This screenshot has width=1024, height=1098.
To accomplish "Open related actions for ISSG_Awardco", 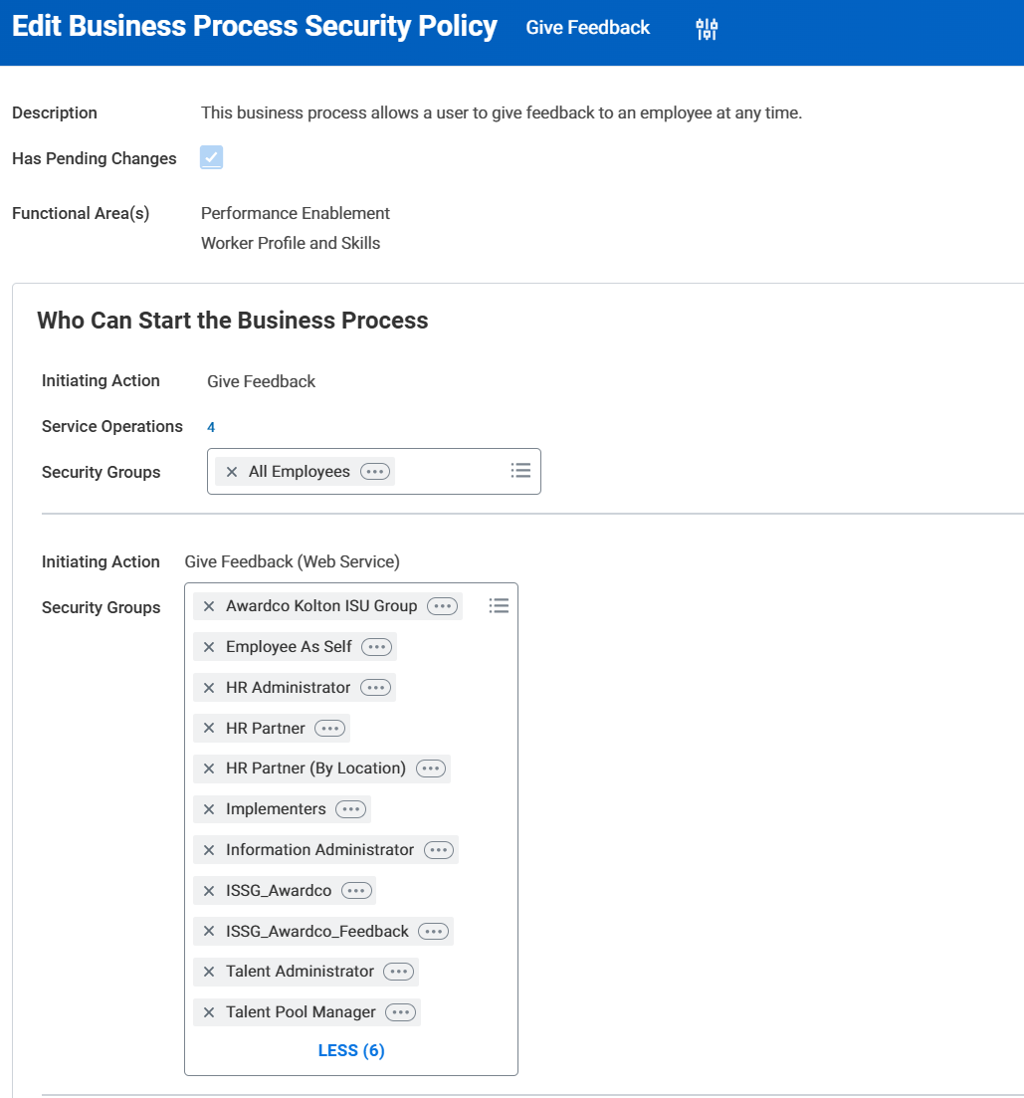I will (356, 890).
